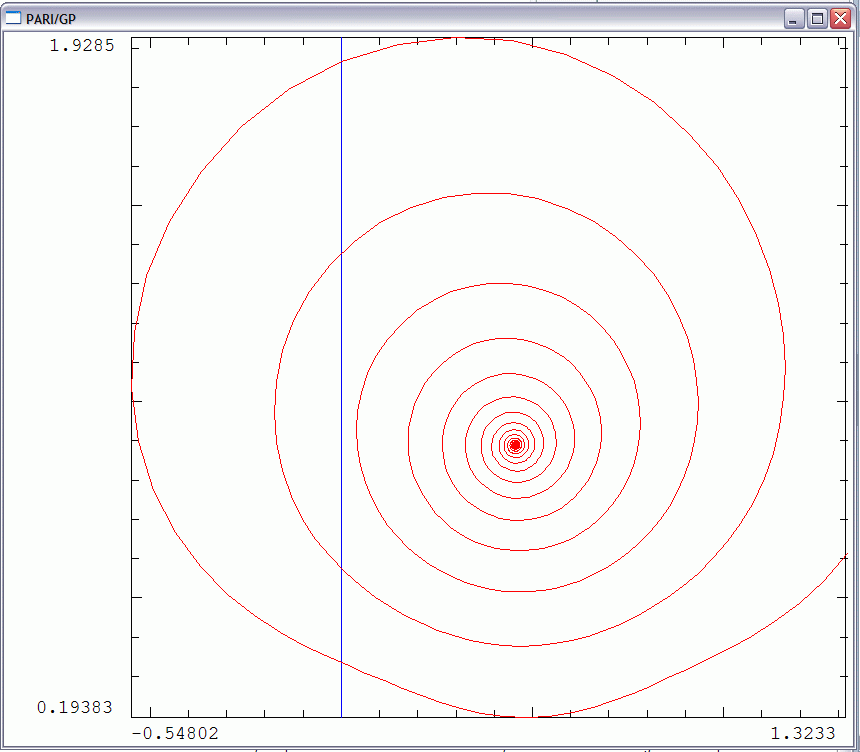Click the top-right corner of the plot frame
Viewport: 860px width, 752px height.
(x=846, y=38)
